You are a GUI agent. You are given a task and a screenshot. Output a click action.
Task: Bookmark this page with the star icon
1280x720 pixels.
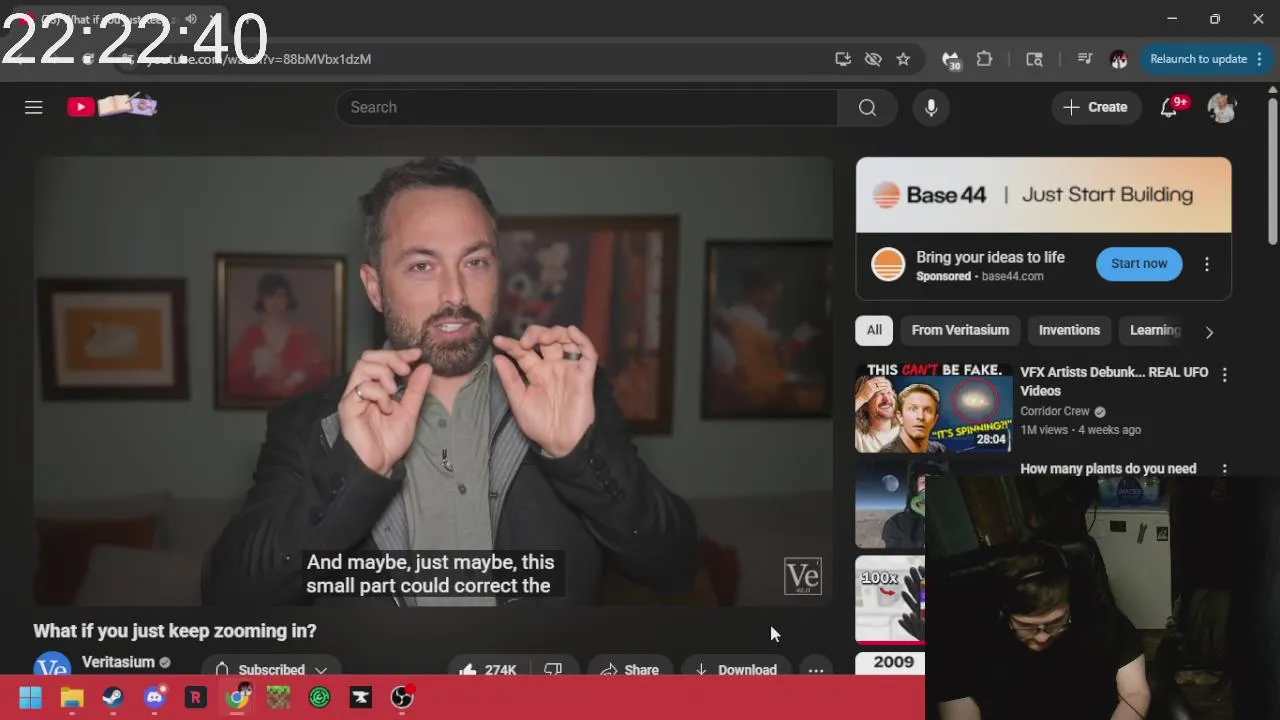tap(903, 59)
